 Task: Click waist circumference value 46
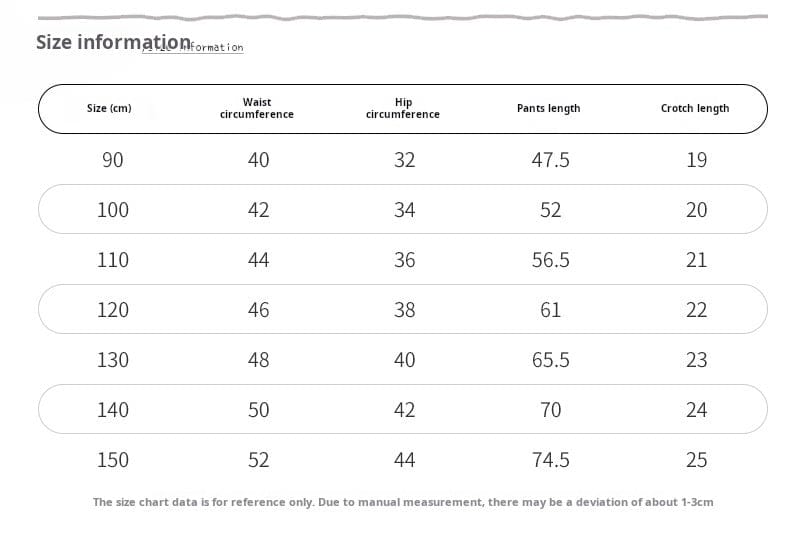258,310
